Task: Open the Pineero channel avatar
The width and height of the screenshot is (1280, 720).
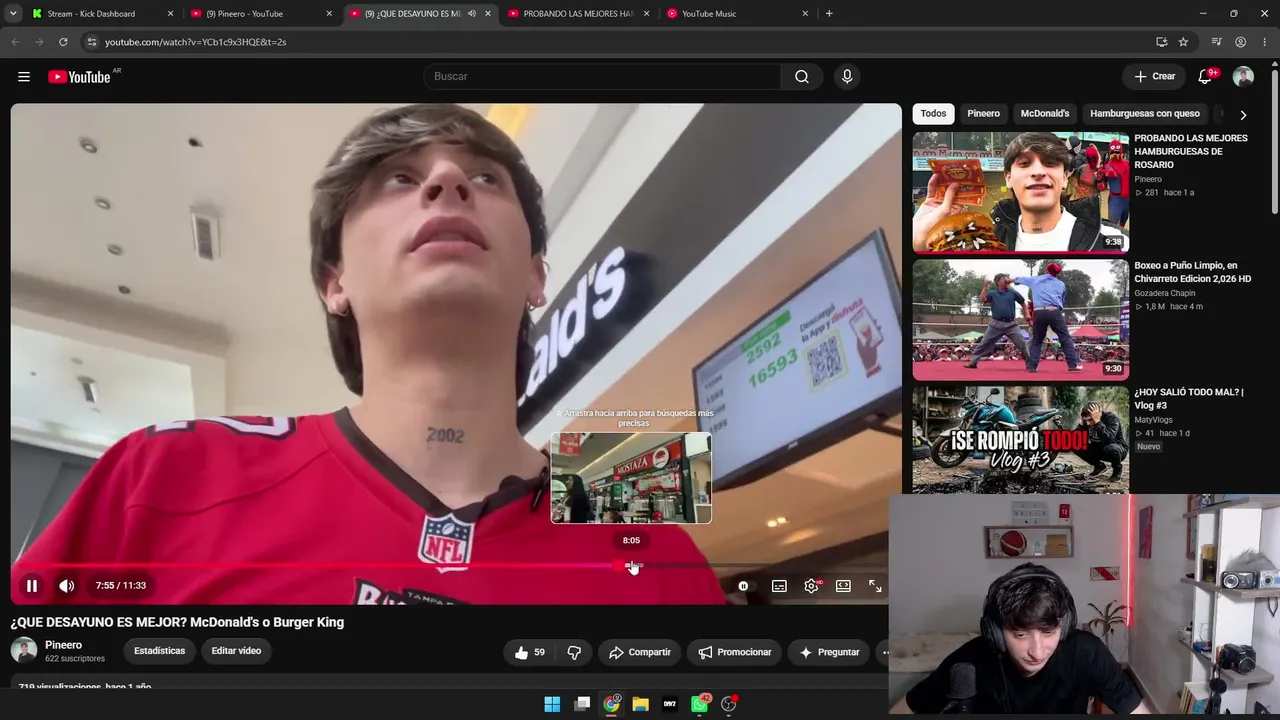Action: [24, 651]
